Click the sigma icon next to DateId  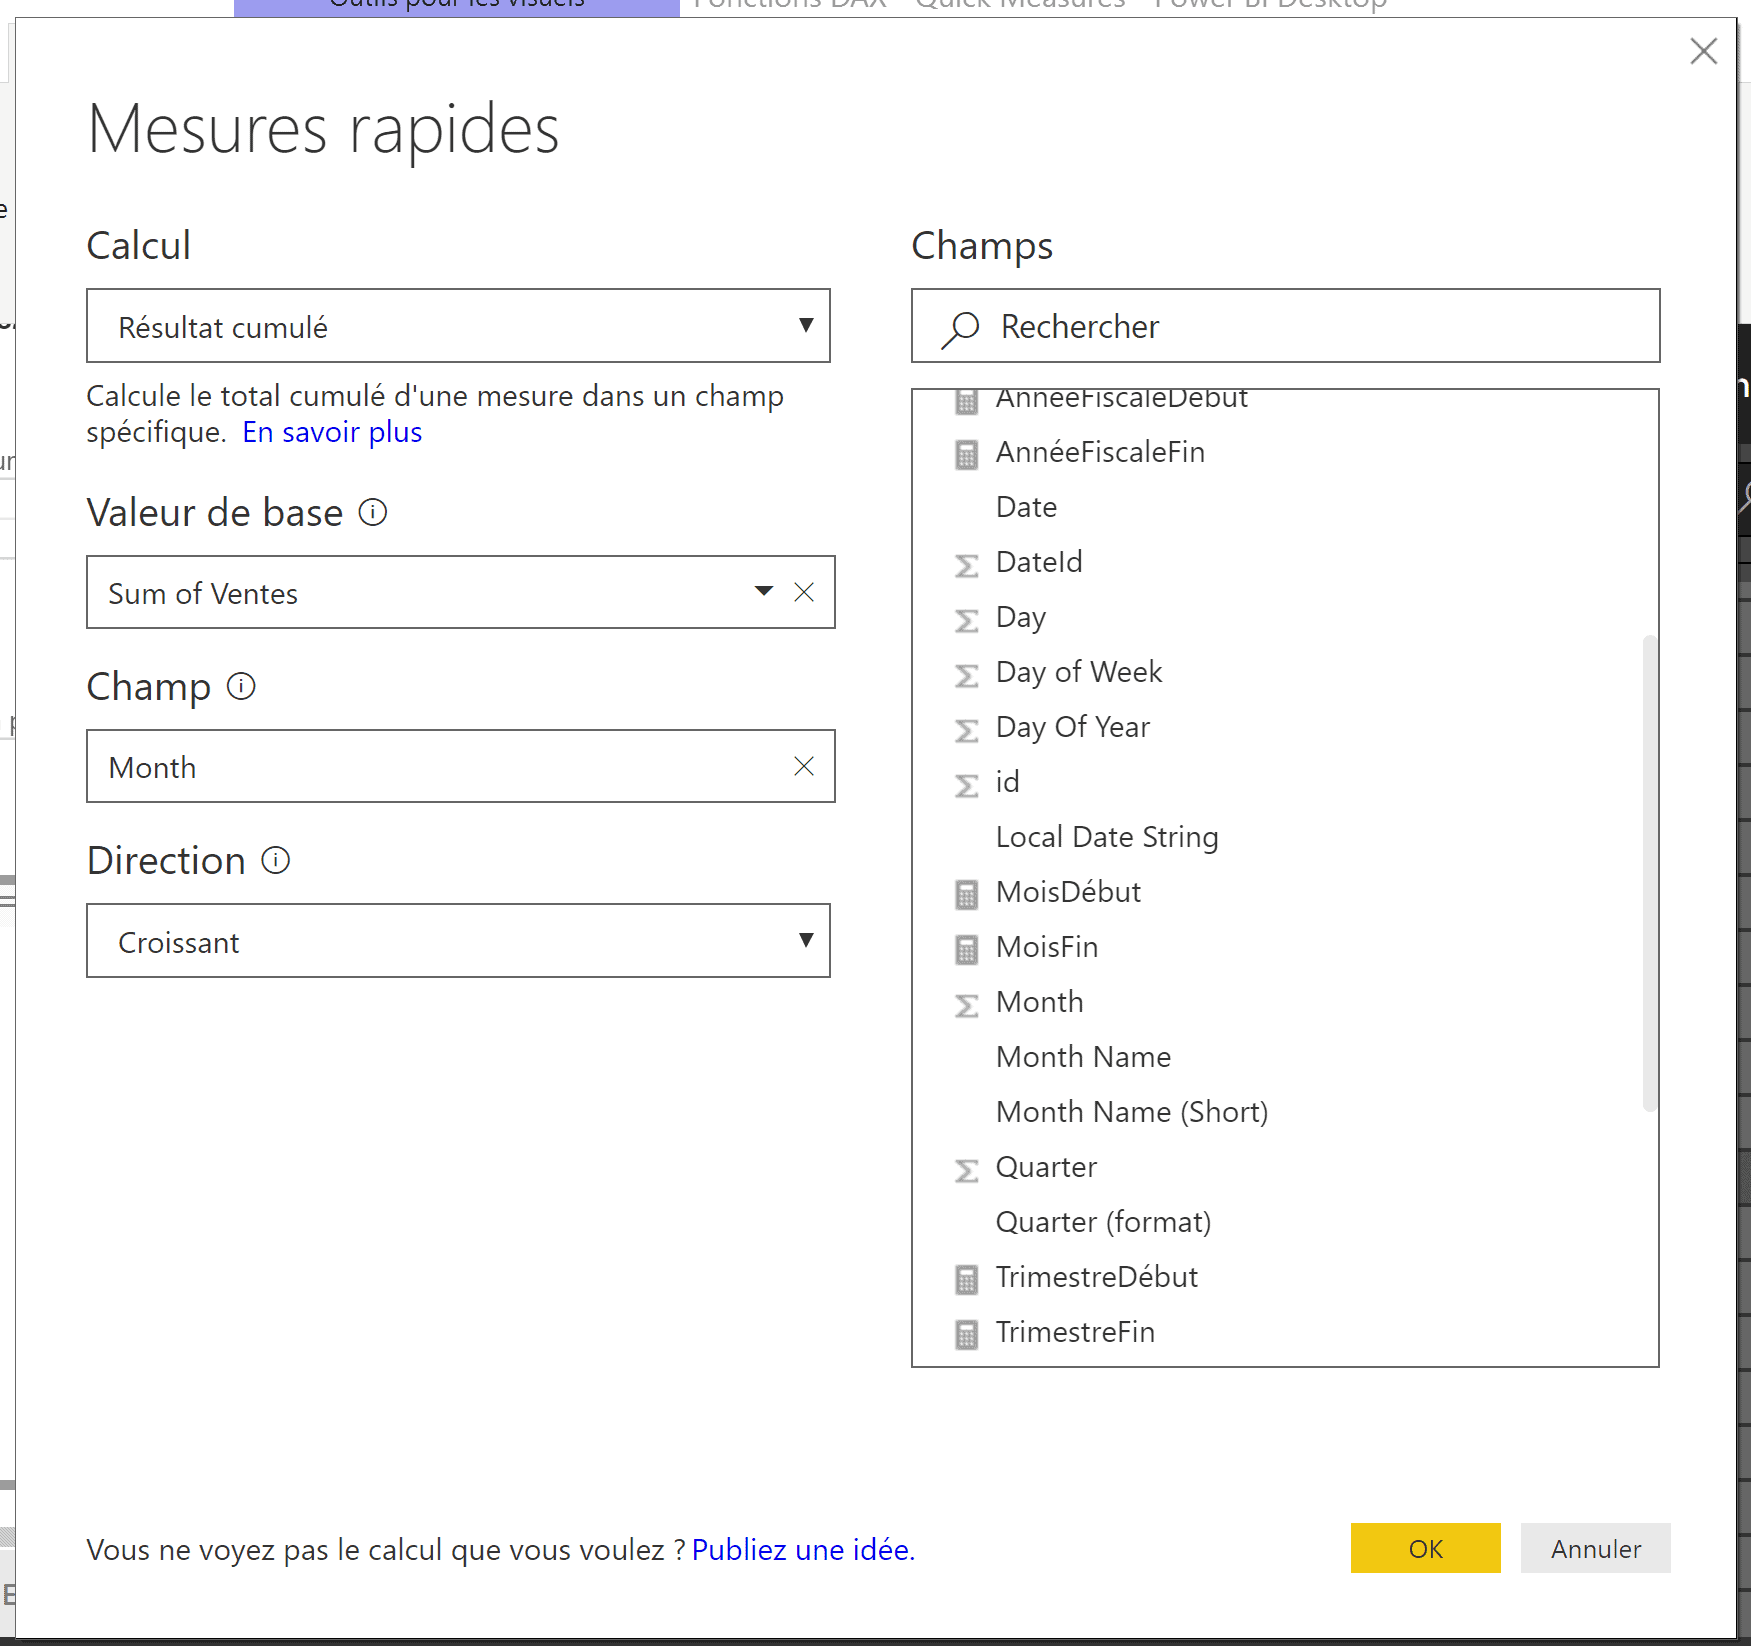click(x=966, y=564)
